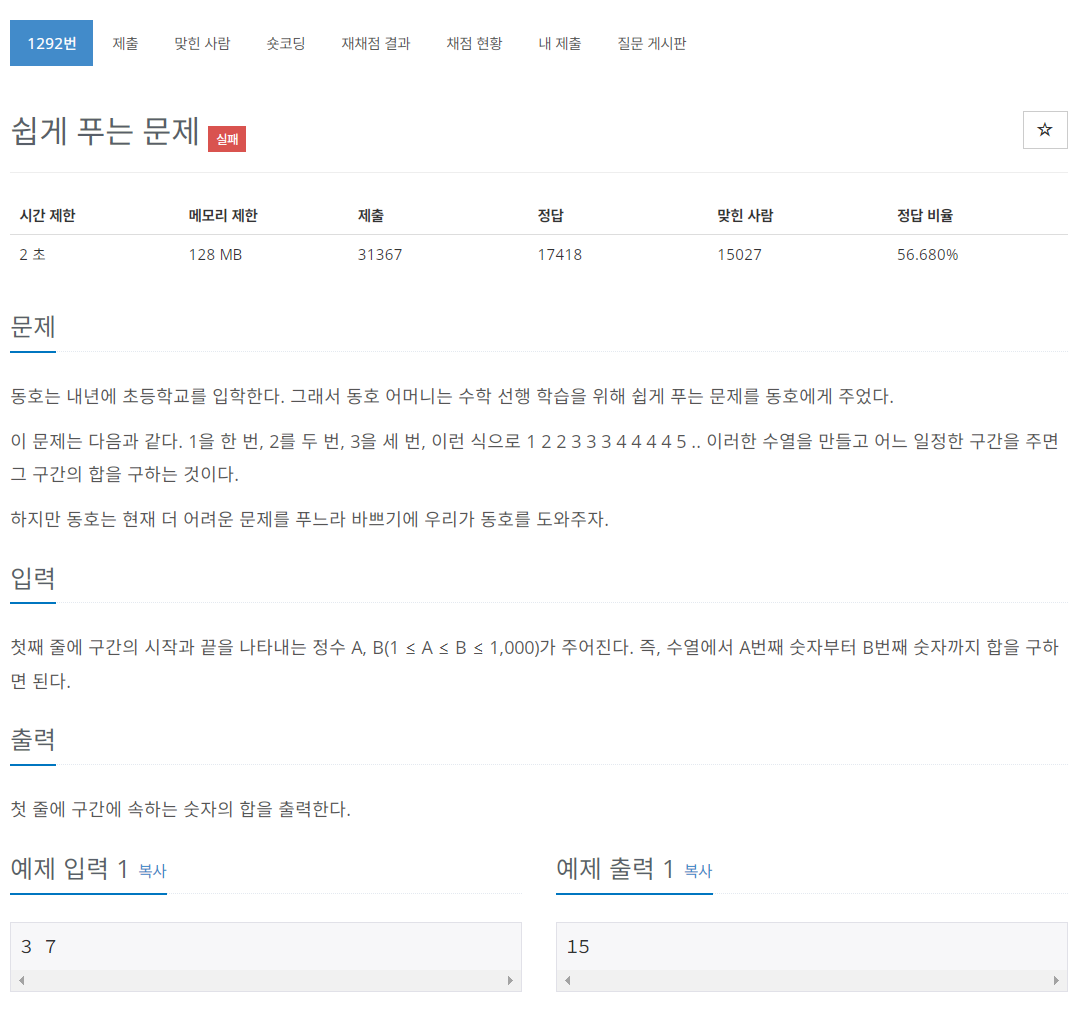Open the 채점 현황 tab
The width and height of the screenshot is (1086, 1014).
click(x=474, y=43)
